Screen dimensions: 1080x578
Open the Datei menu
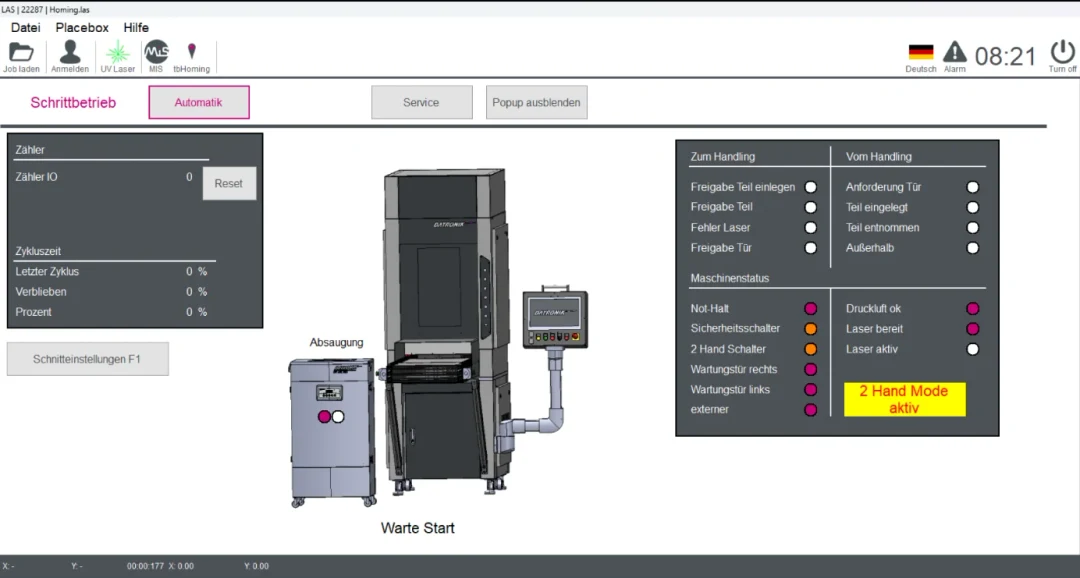[26, 27]
